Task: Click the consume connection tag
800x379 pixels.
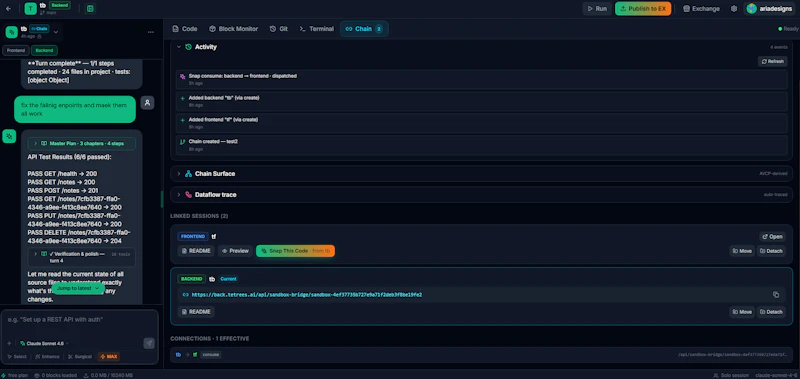Action: pos(210,355)
